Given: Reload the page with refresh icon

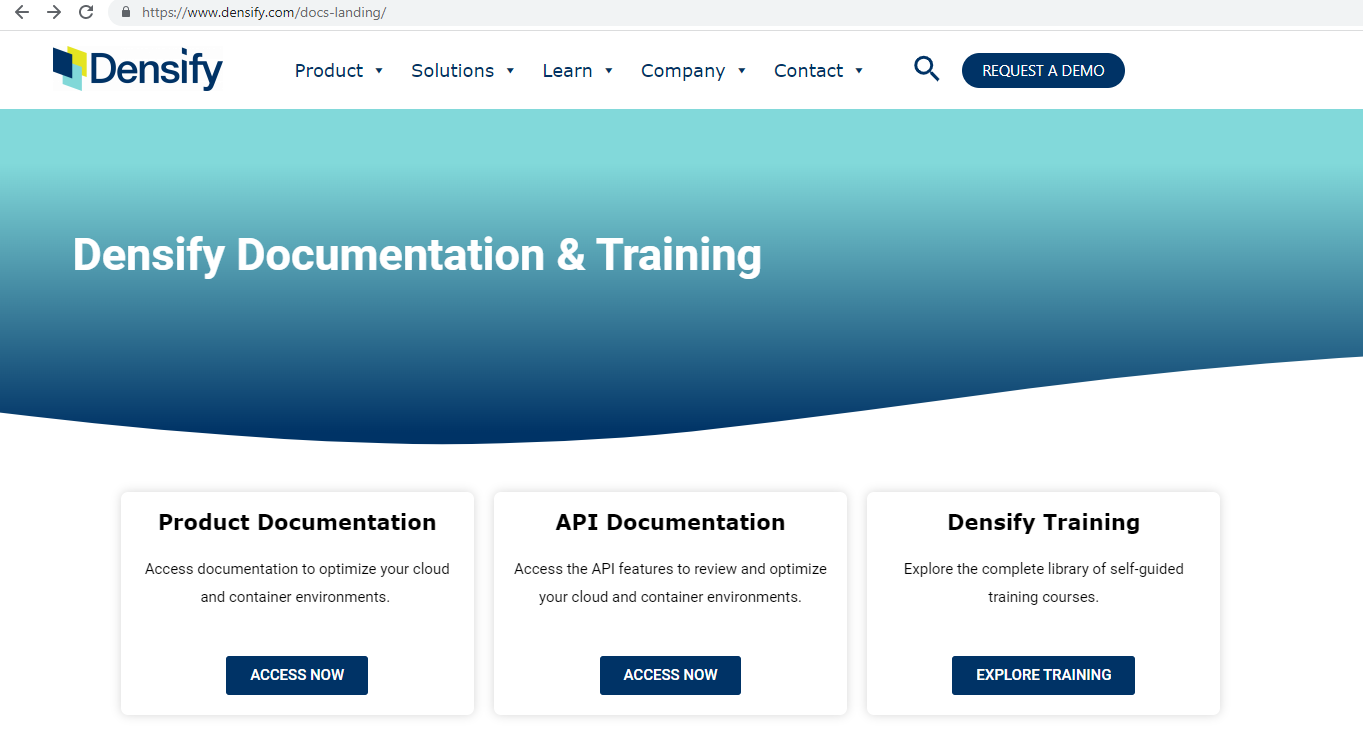Looking at the screenshot, I should coord(86,12).
